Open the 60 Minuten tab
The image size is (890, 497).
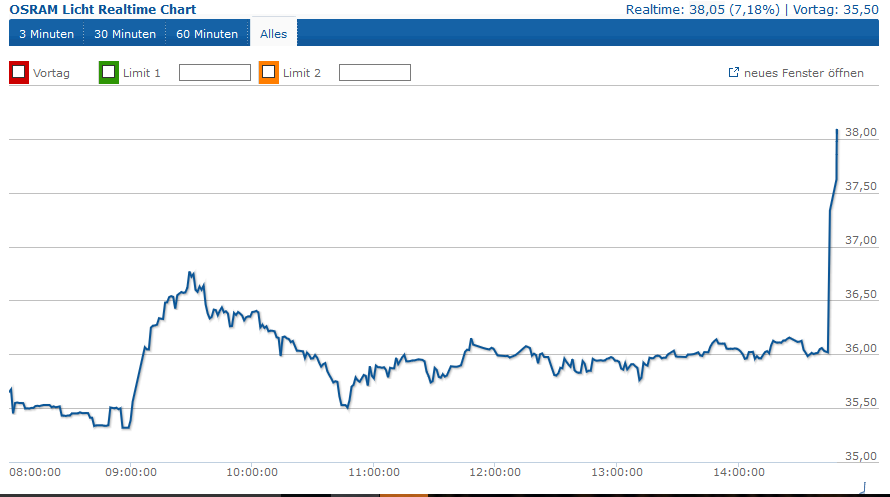[x=207, y=34]
